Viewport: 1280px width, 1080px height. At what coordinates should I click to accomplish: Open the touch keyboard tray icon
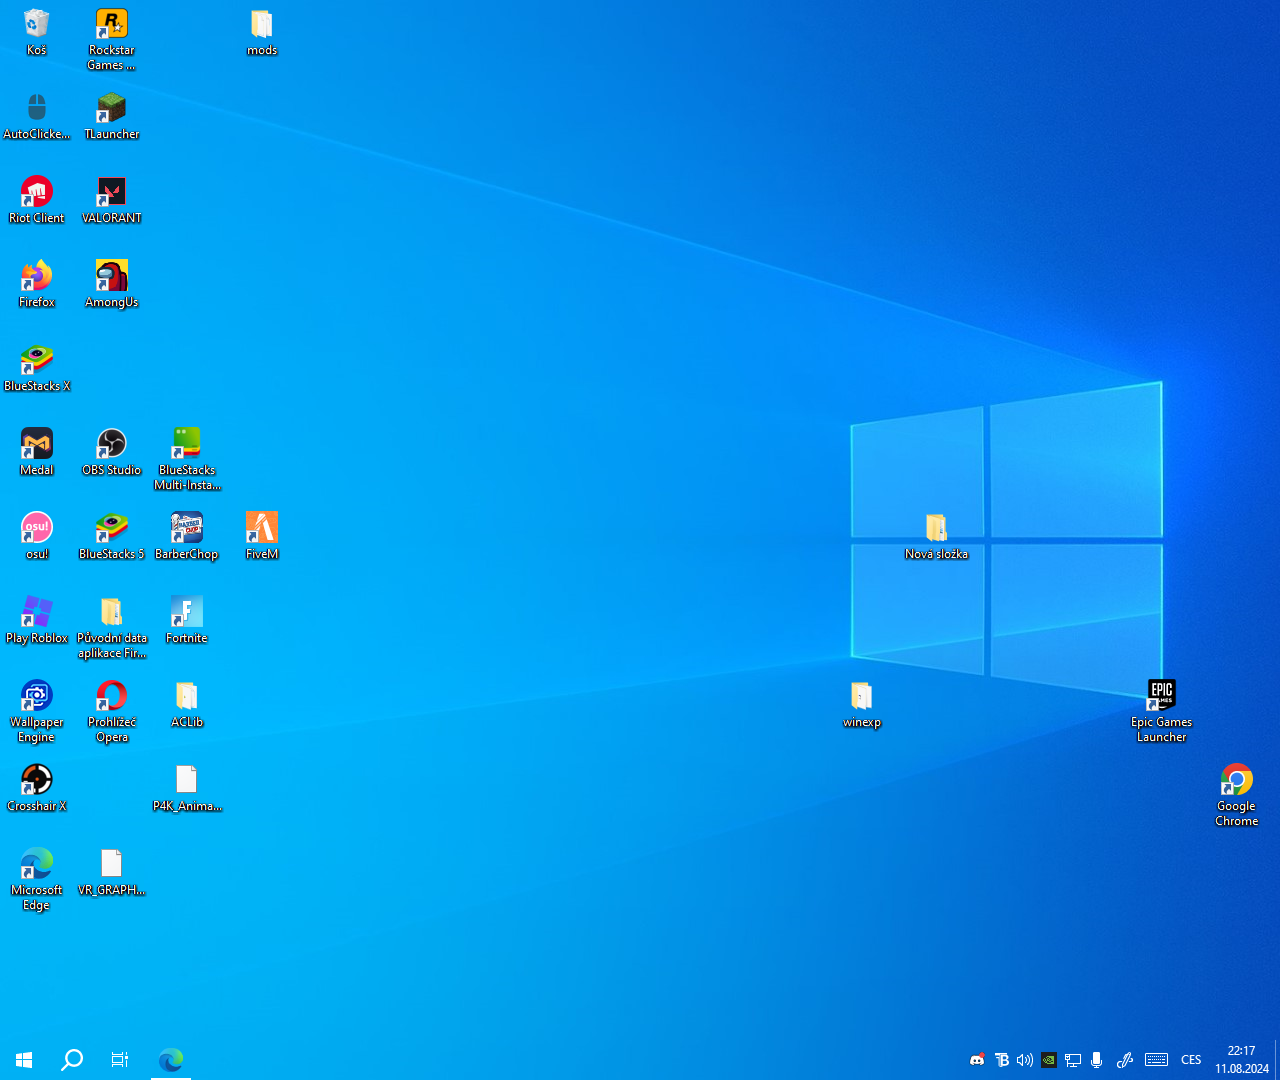[1157, 1060]
